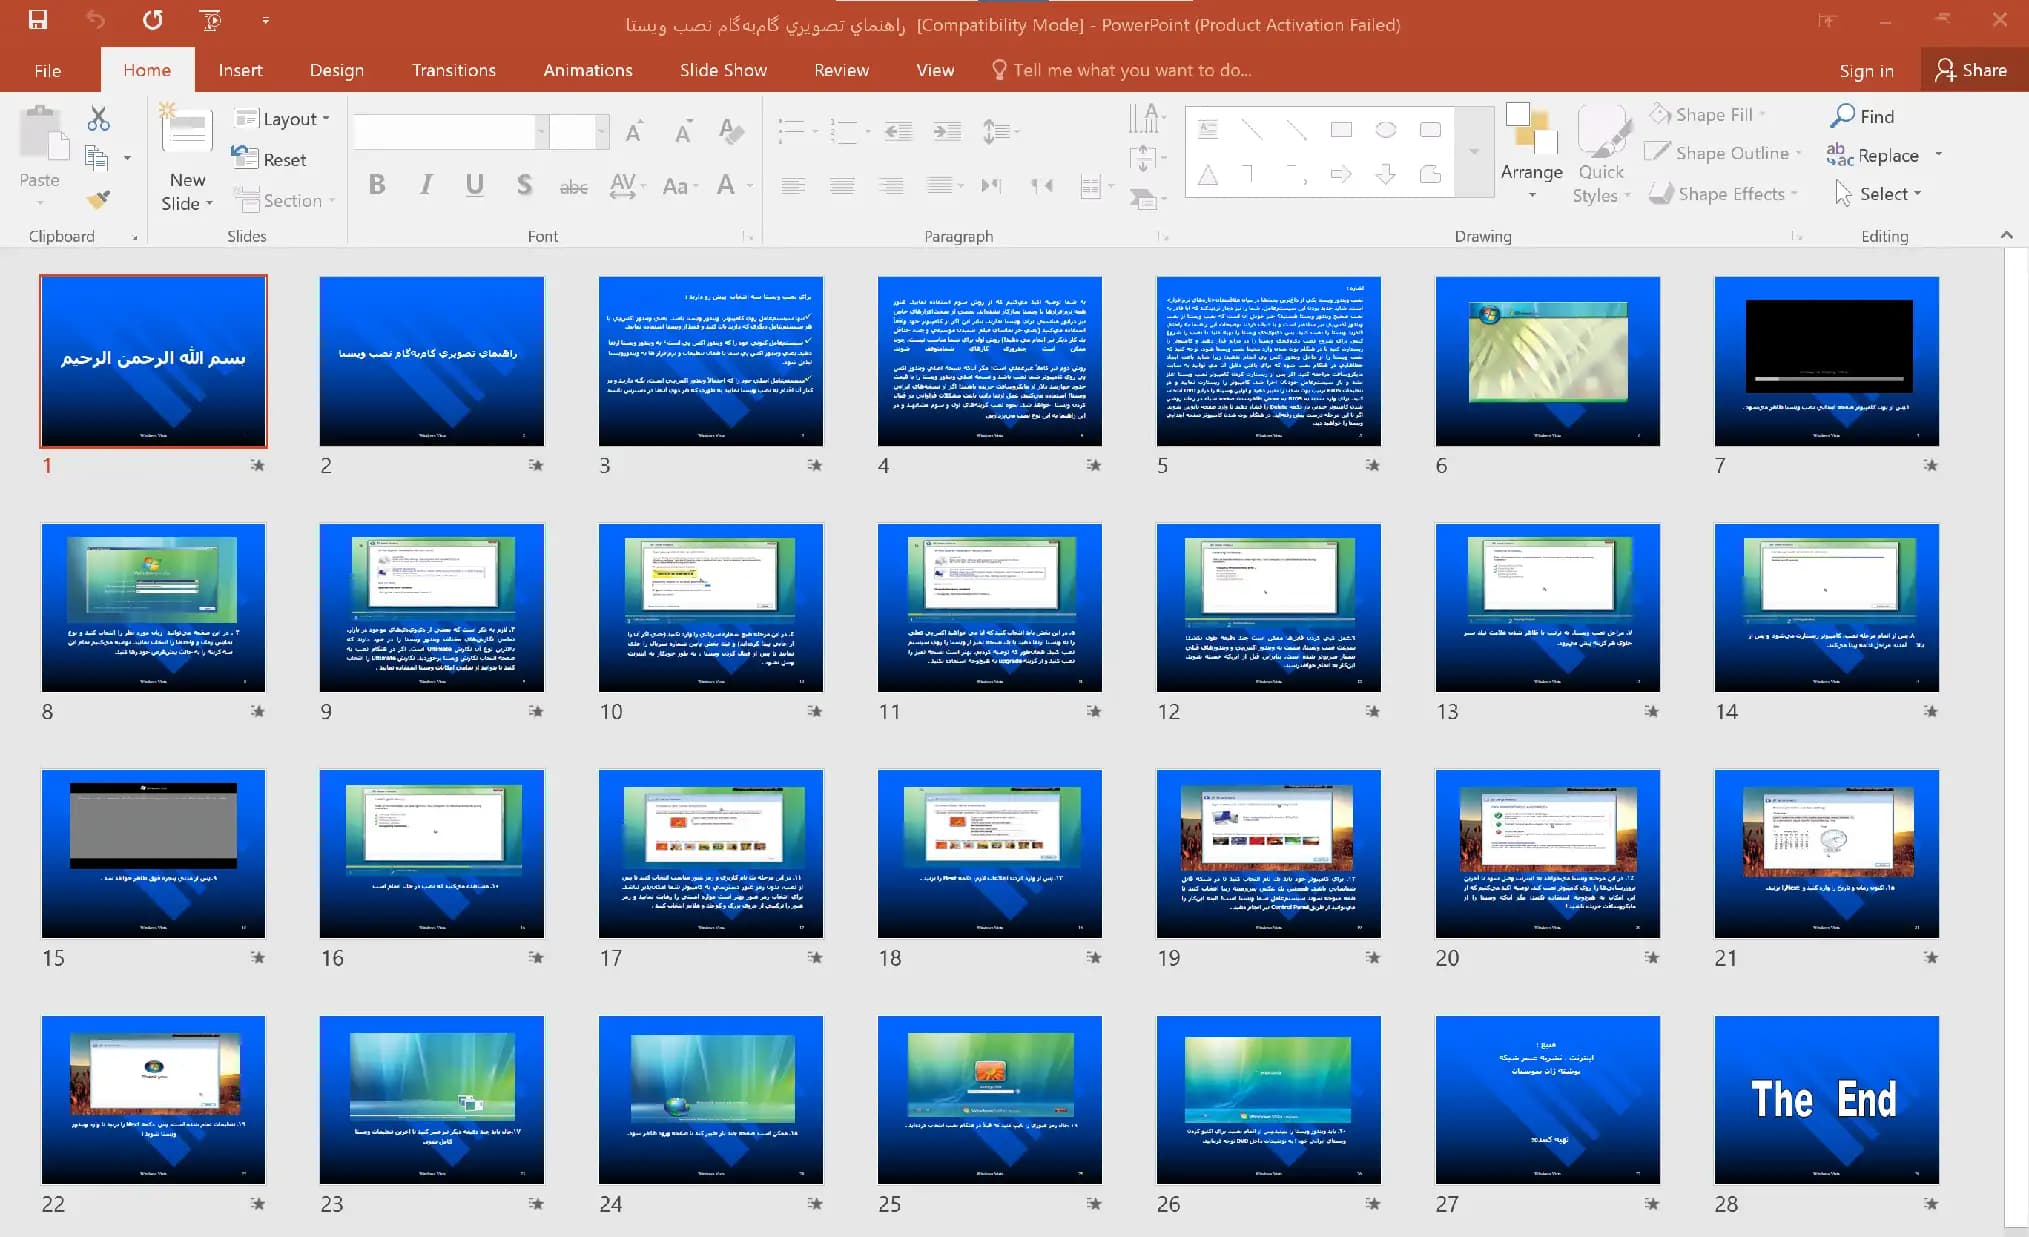Screen dimensions: 2029x1237
Task: Expand the Shape Fill dropdown
Action: click(x=1762, y=114)
